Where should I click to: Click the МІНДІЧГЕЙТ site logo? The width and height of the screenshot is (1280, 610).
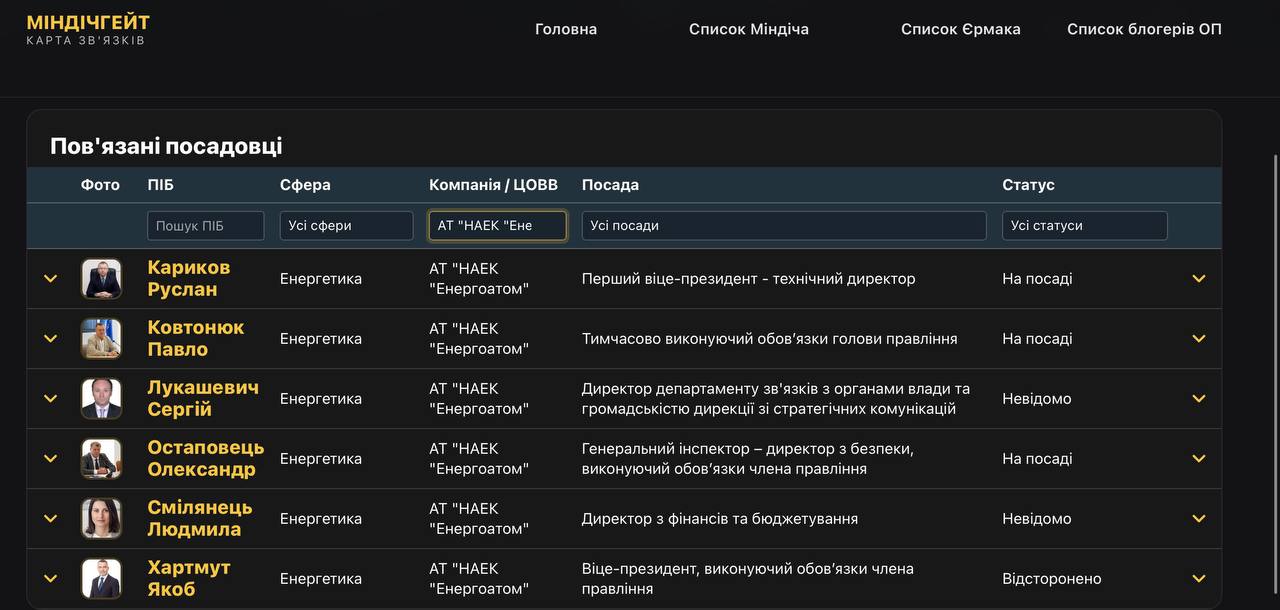88,29
